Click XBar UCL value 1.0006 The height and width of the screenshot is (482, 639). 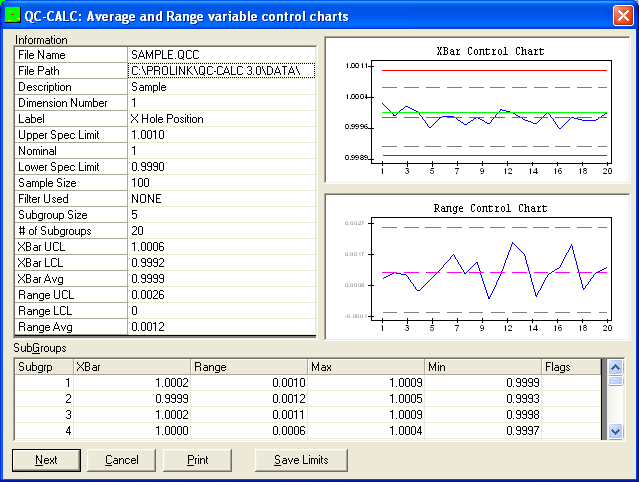pyautogui.click(x=222, y=247)
